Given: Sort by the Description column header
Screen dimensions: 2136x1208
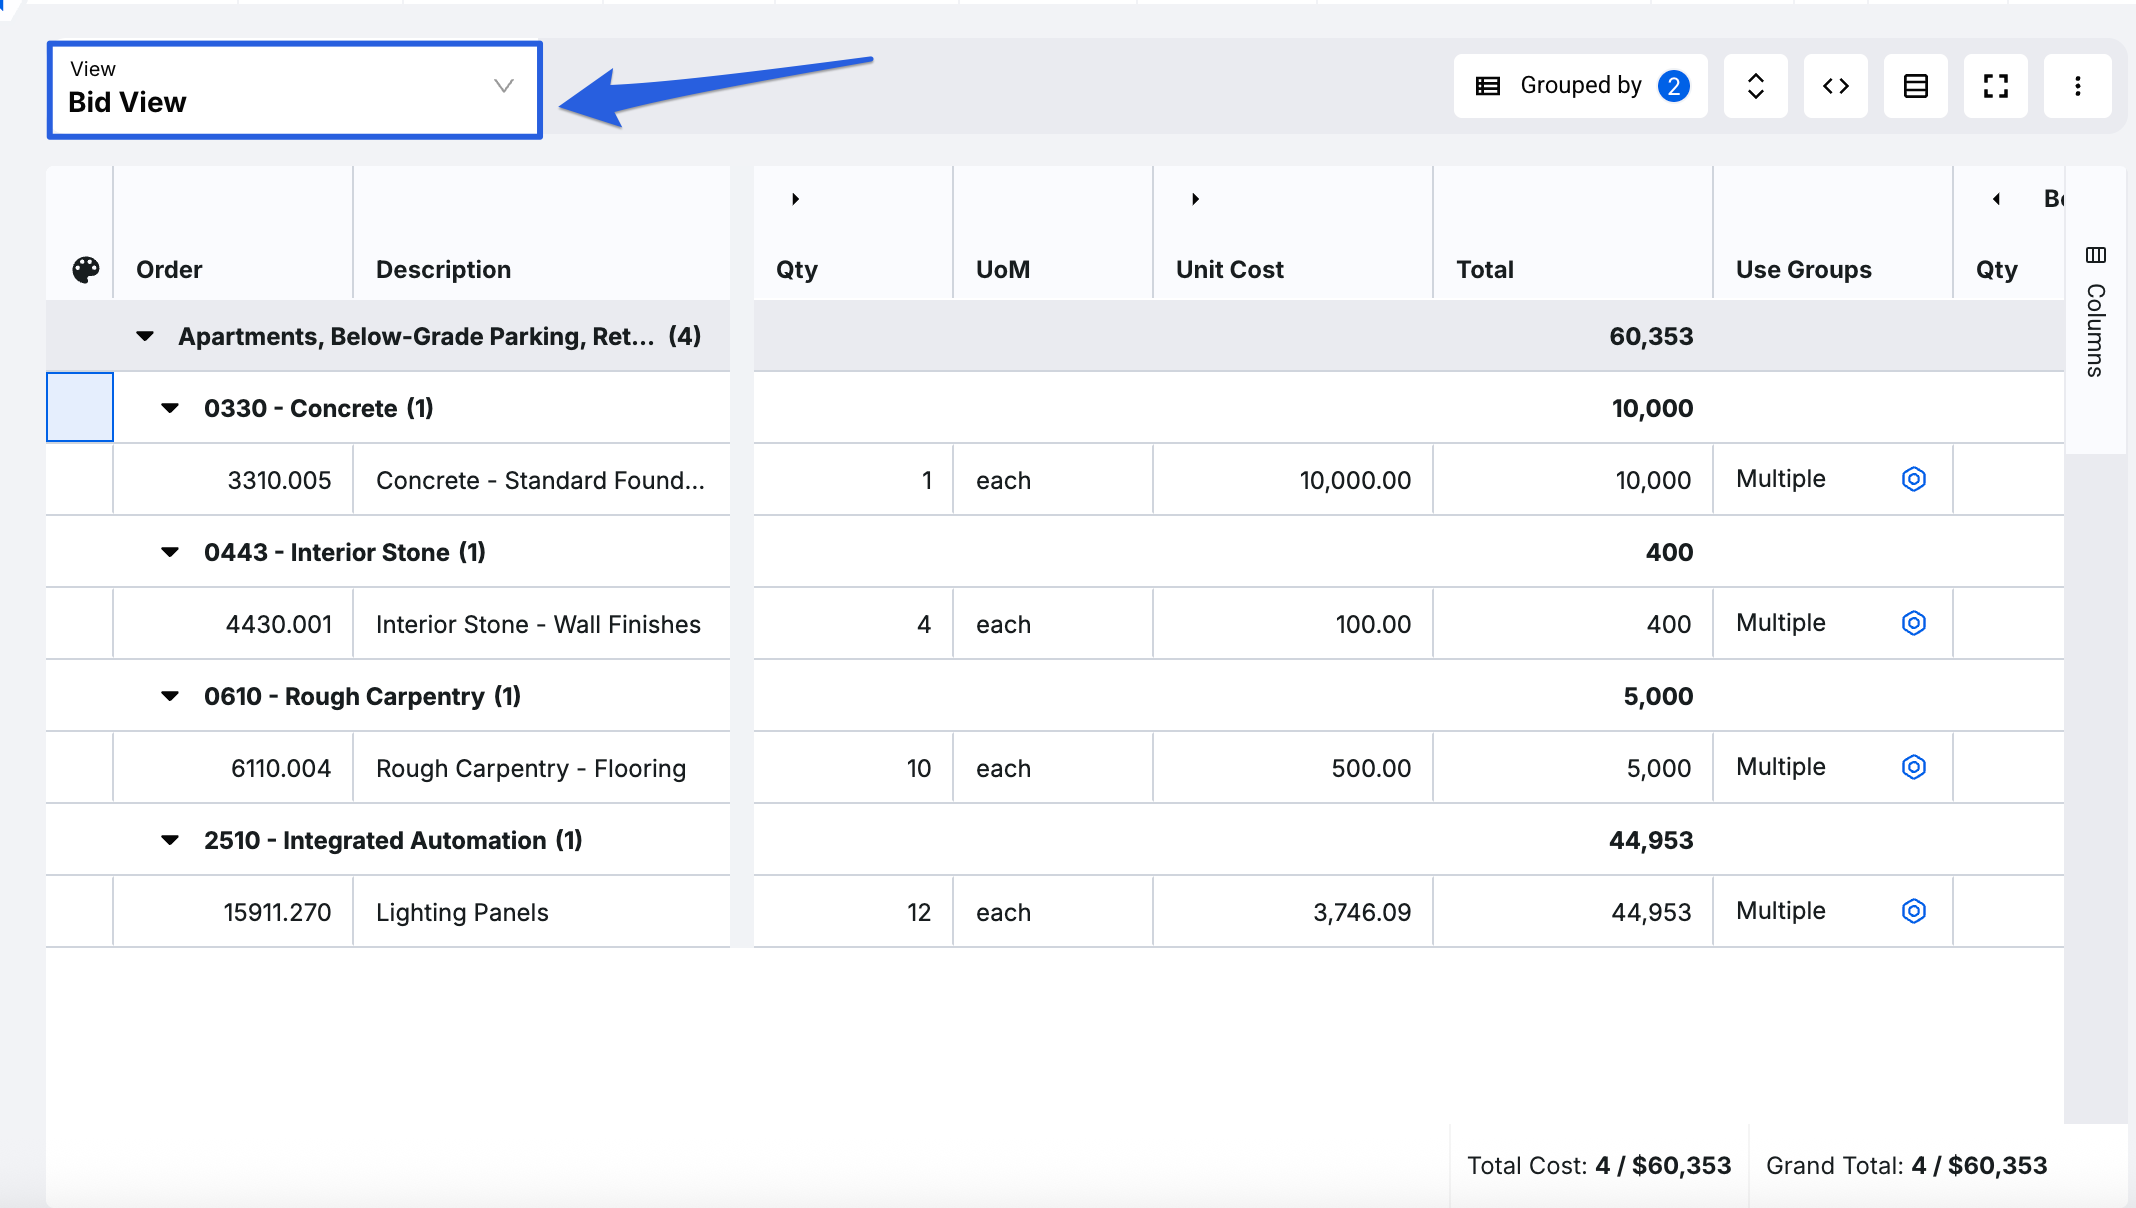Looking at the screenshot, I should point(443,269).
